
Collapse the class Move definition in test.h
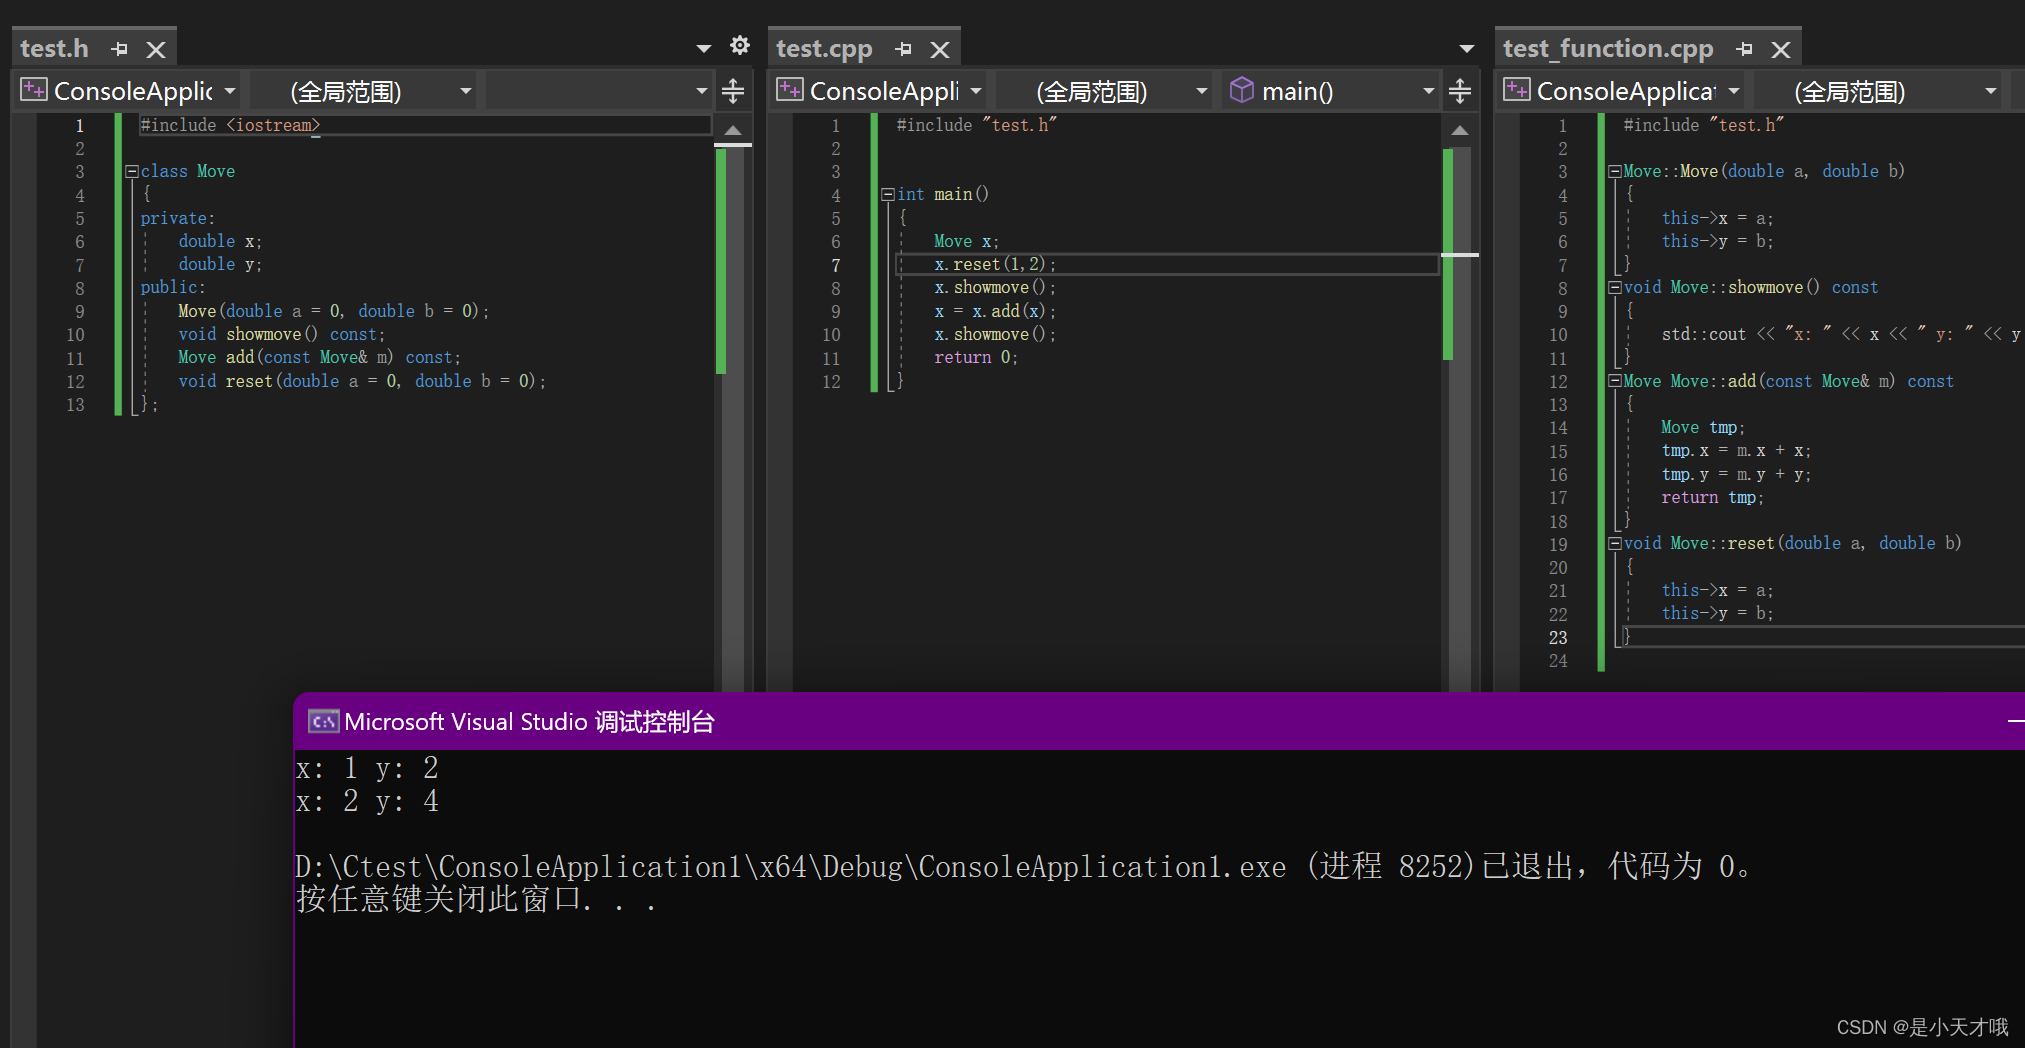(x=132, y=170)
